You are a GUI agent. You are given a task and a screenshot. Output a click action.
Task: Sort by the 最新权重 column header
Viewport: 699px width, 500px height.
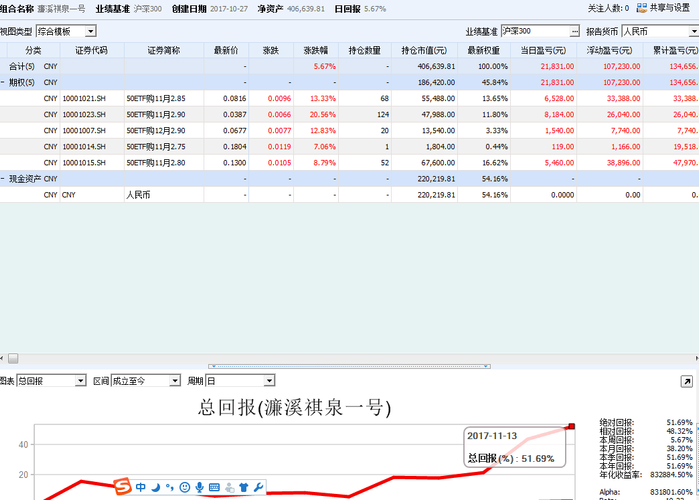pos(484,50)
